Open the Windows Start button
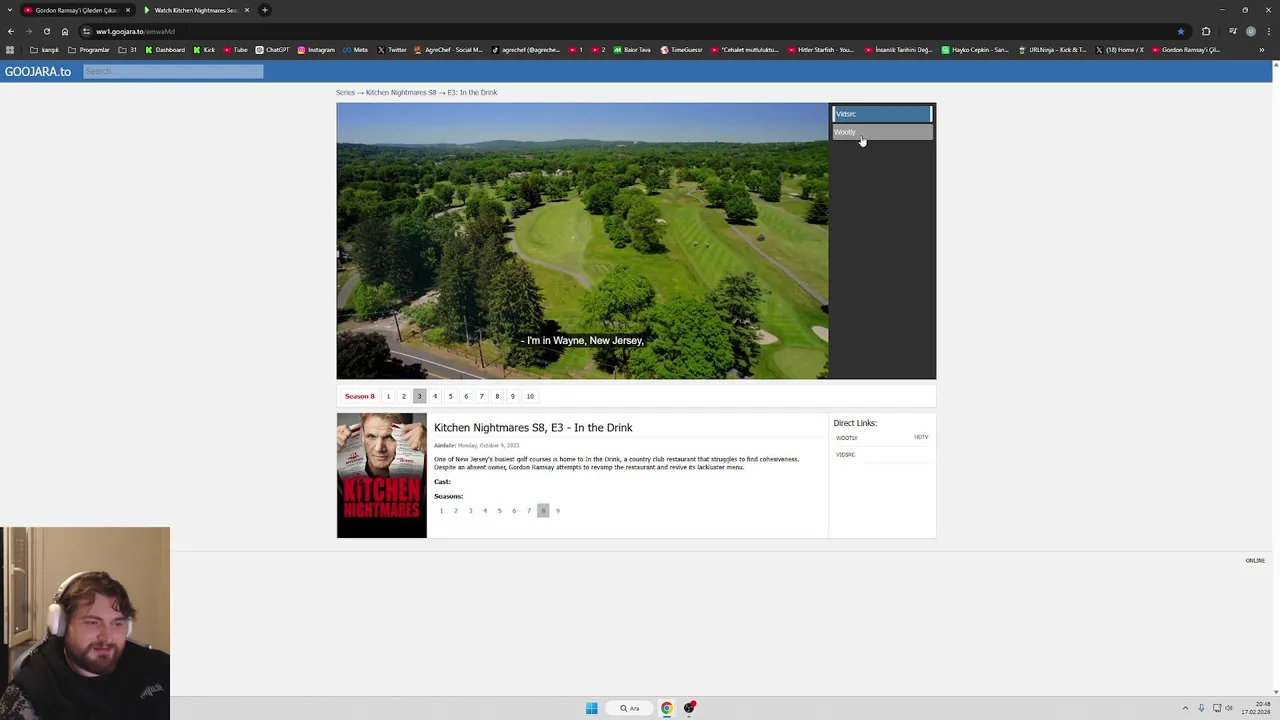 [x=592, y=708]
